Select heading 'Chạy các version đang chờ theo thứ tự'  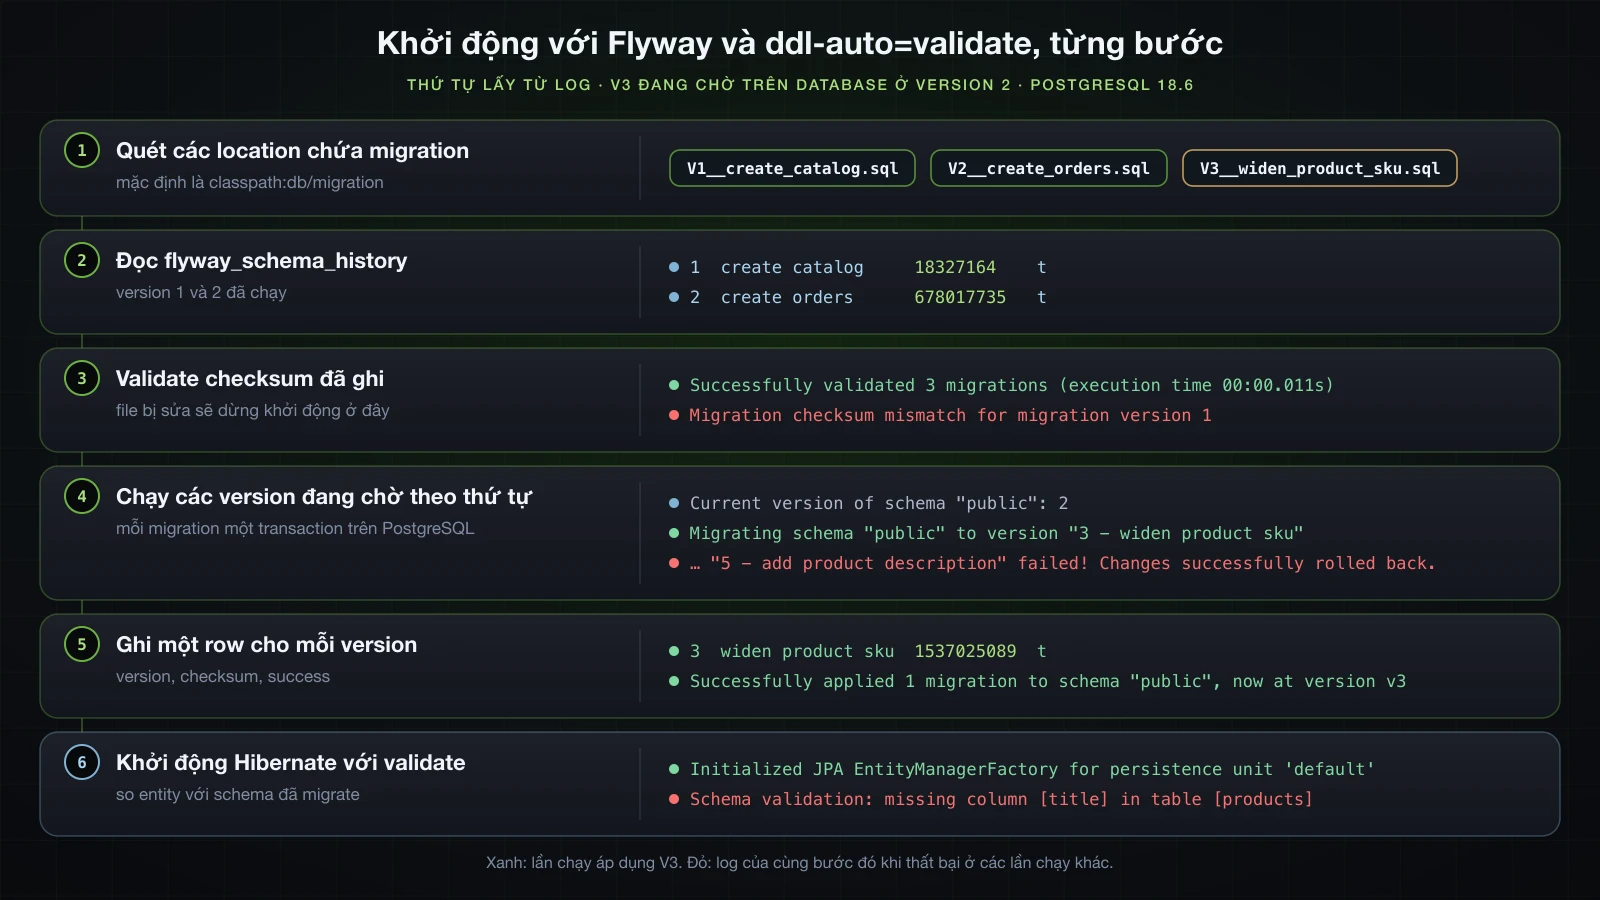pos(324,496)
